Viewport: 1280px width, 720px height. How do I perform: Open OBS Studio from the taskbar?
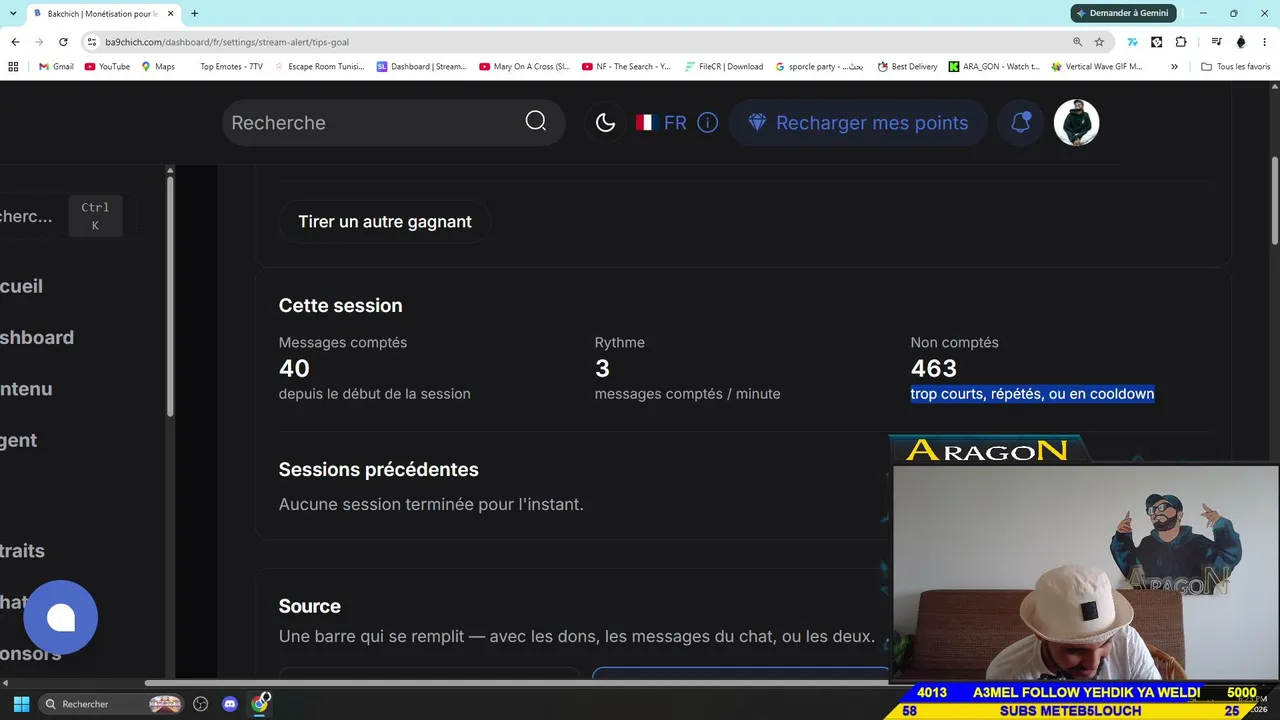pos(200,704)
